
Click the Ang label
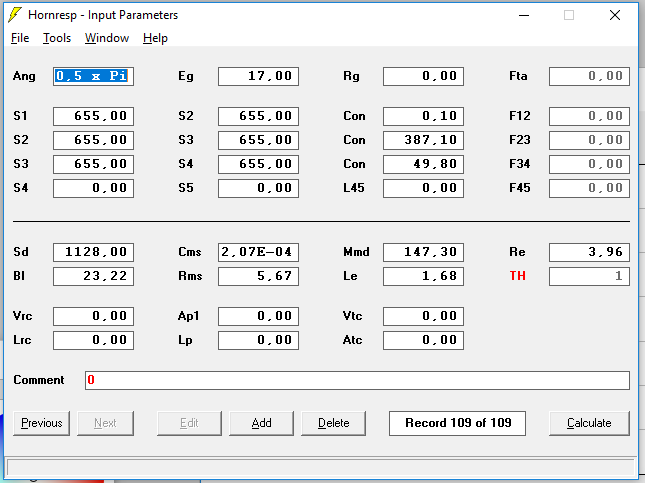pos(24,77)
